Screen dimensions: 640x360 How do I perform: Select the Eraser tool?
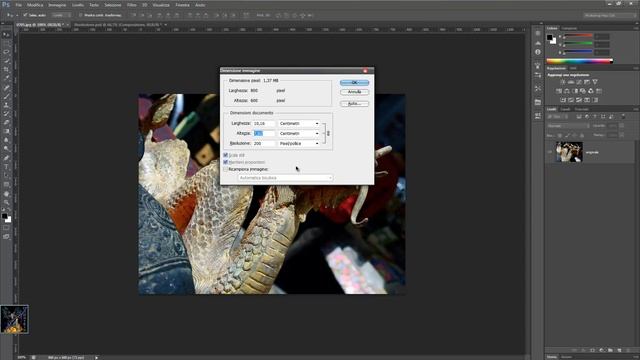click(x=6, y=122)
